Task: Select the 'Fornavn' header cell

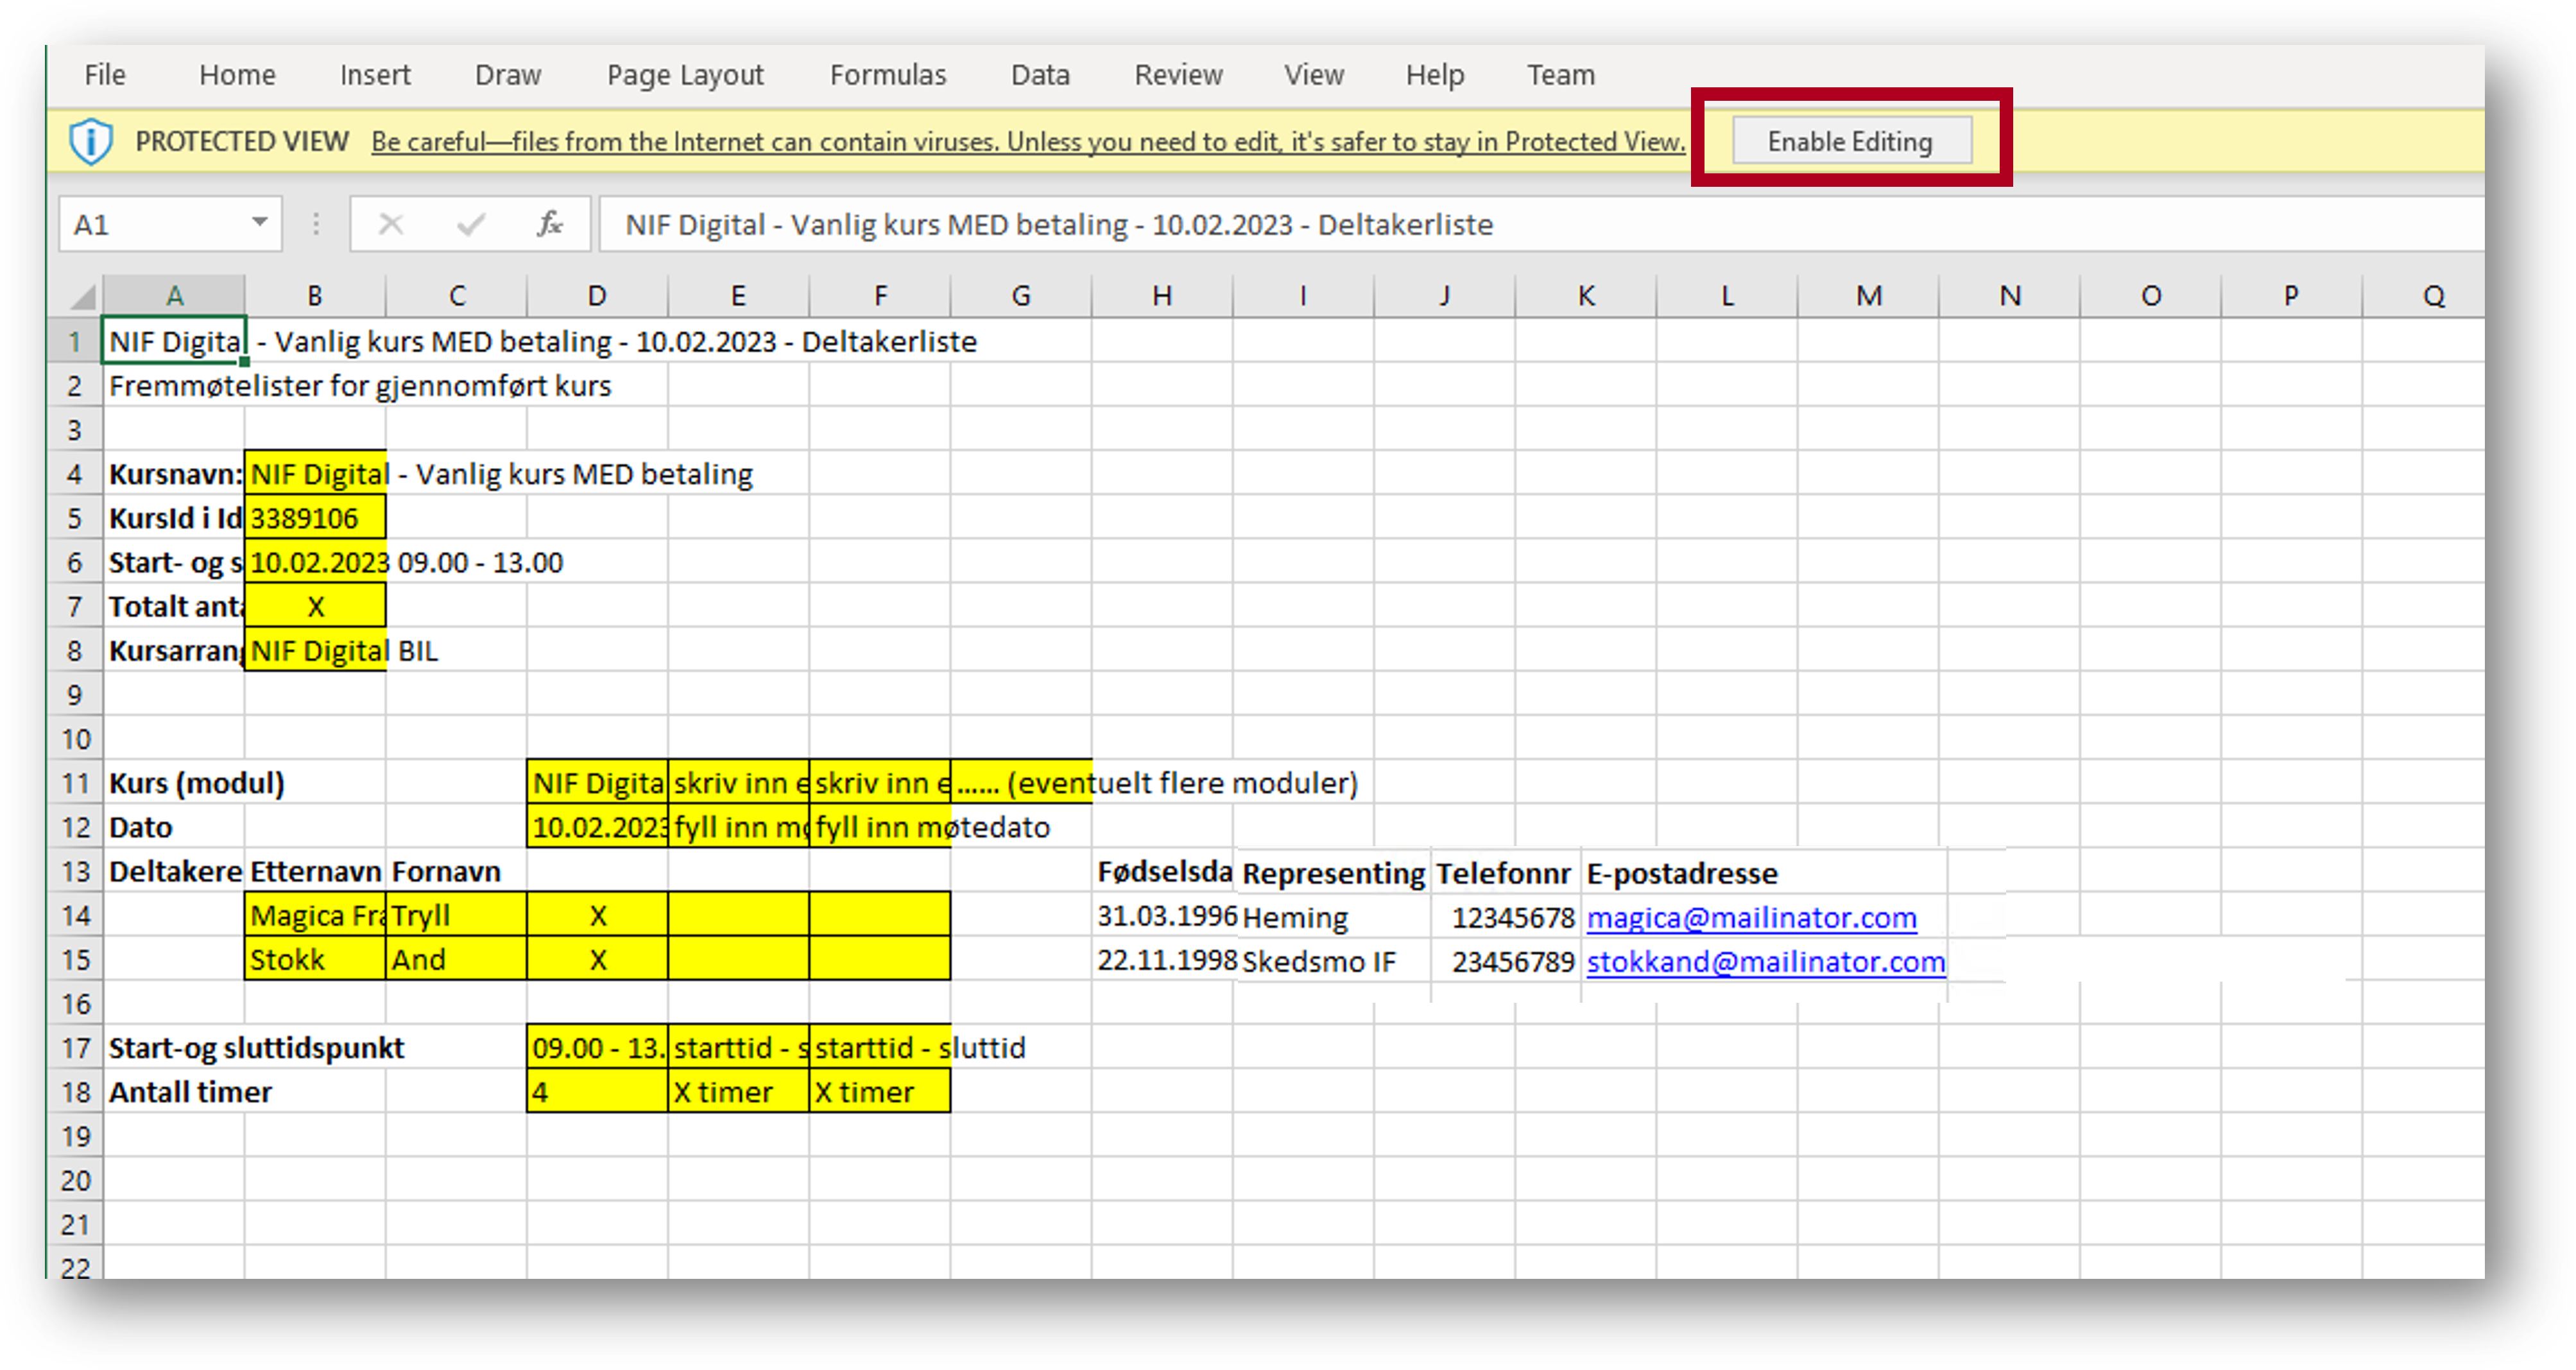Action: (x=456, y=871)
